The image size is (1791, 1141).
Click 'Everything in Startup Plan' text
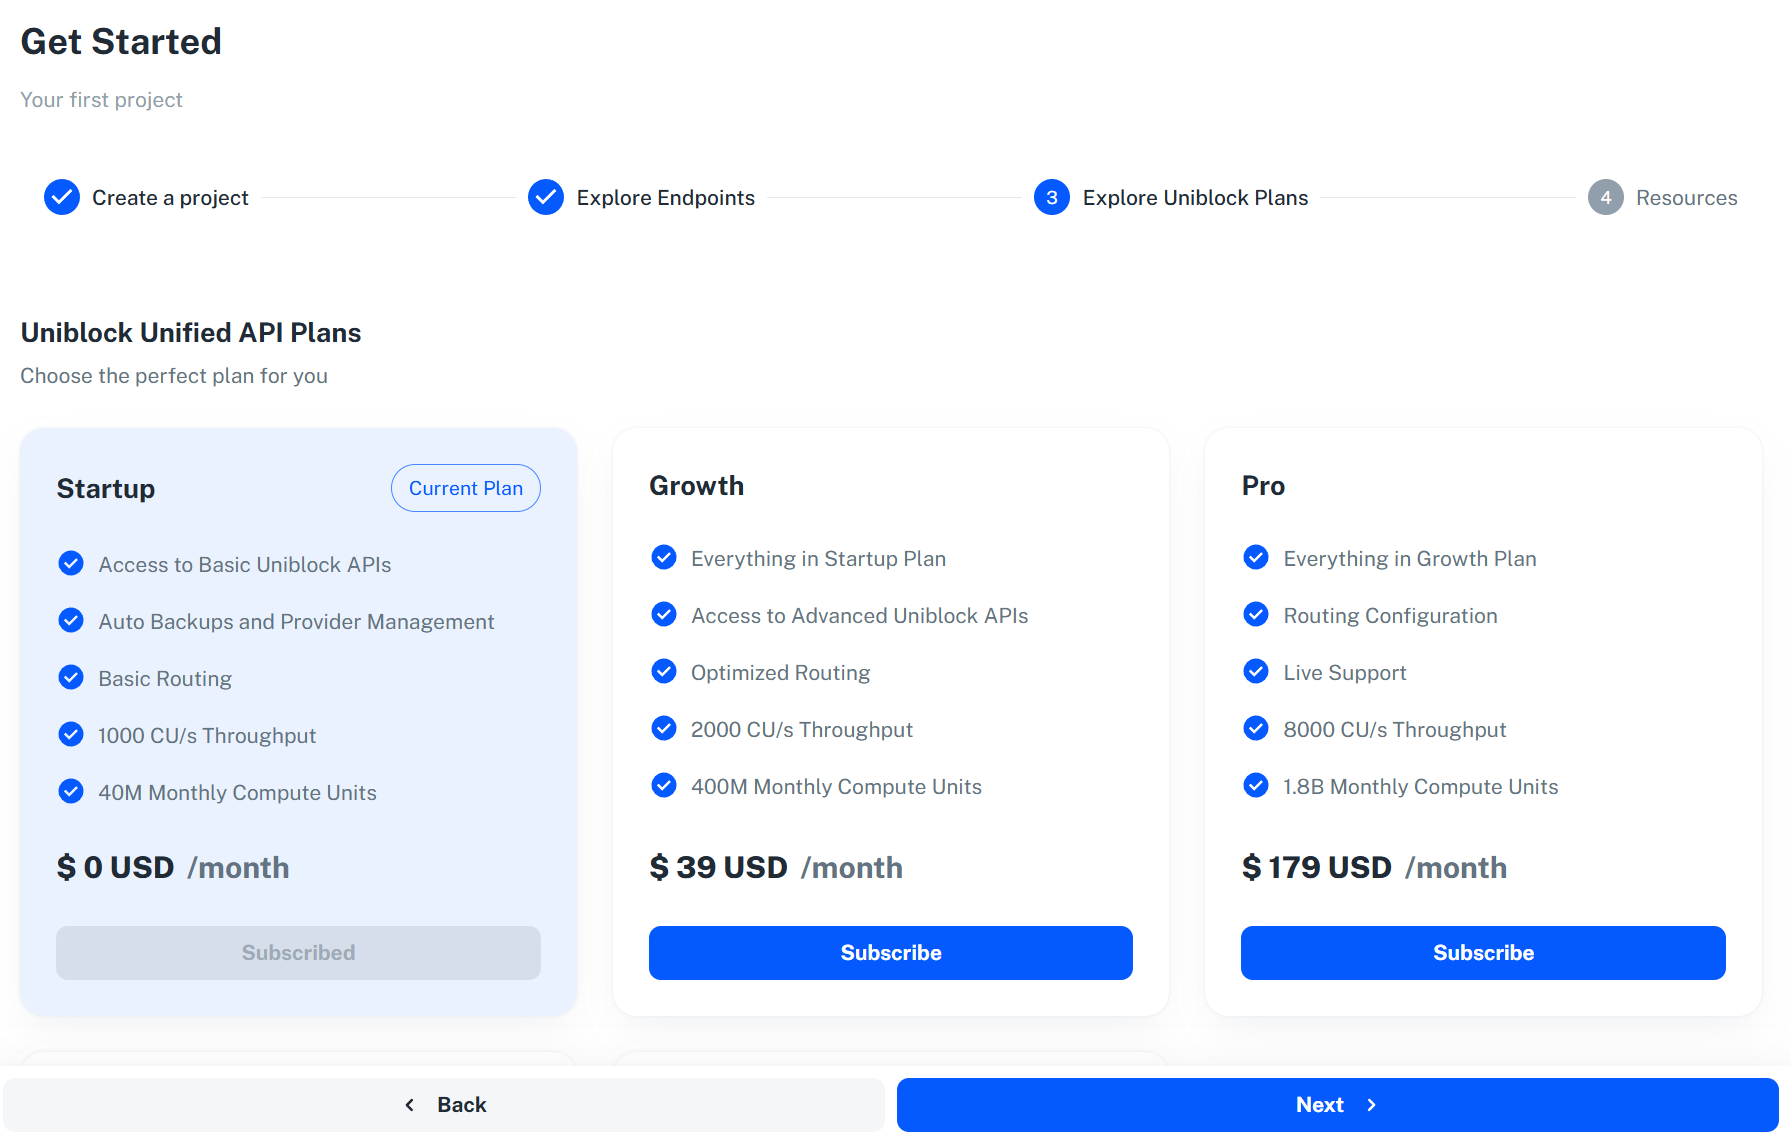point(818,559)
